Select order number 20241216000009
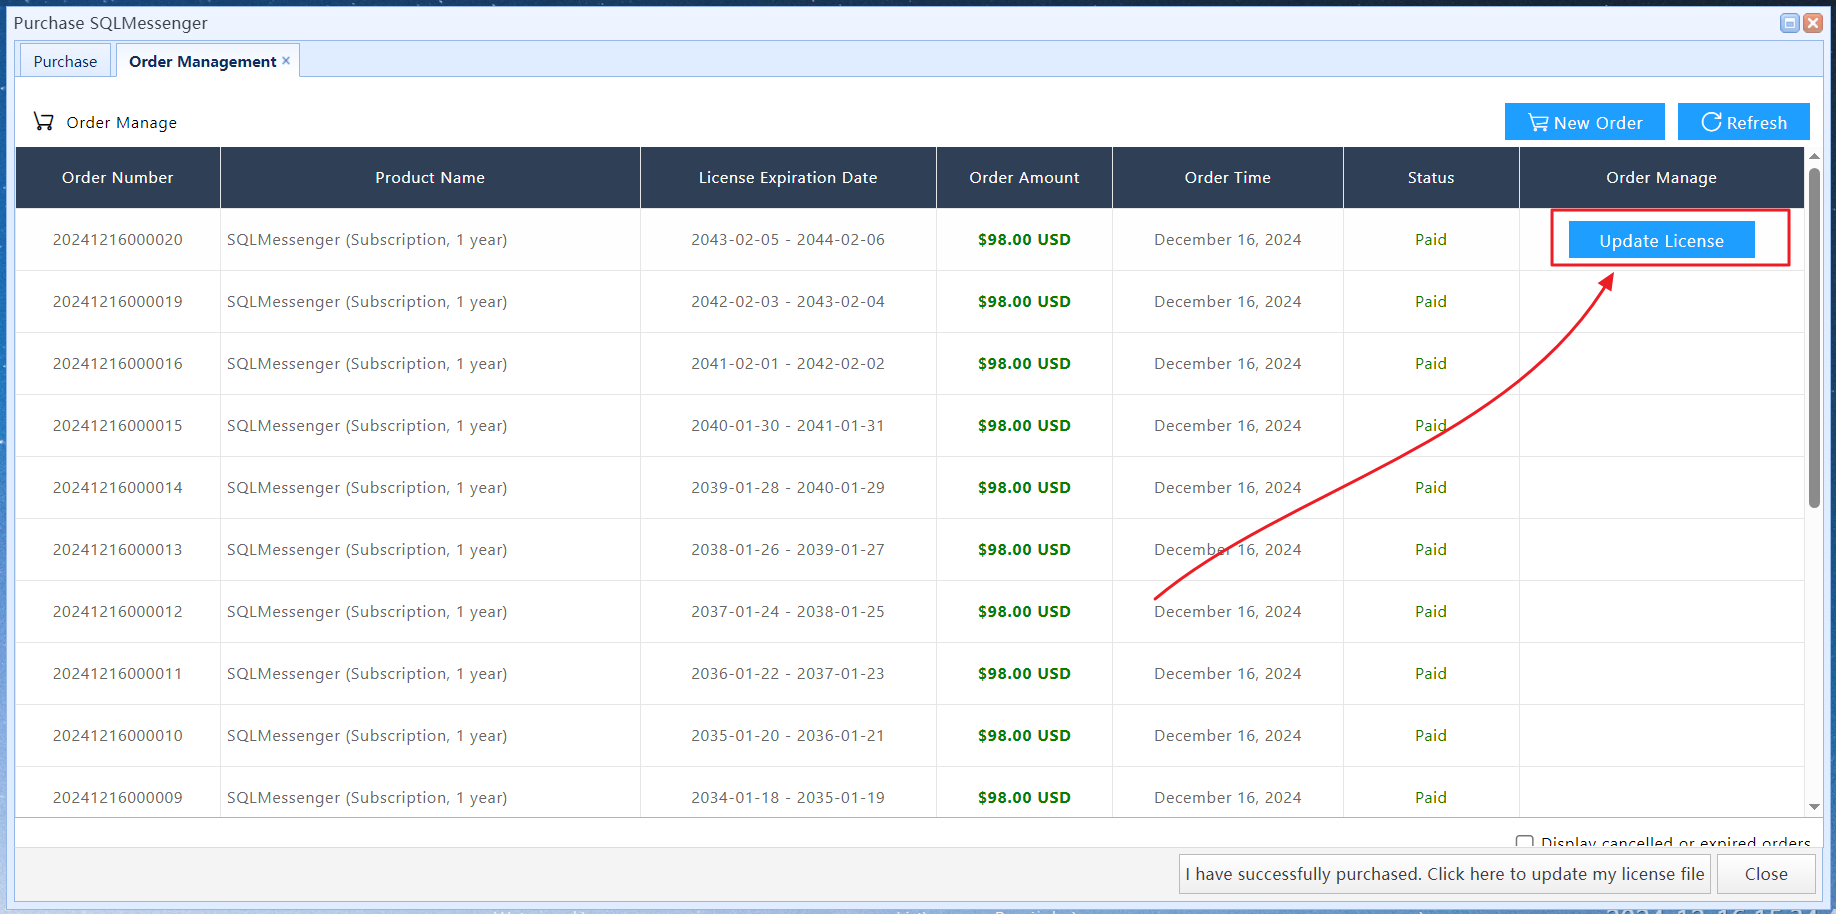Viewport: 1836px width, 914px height. pos(118,797)
